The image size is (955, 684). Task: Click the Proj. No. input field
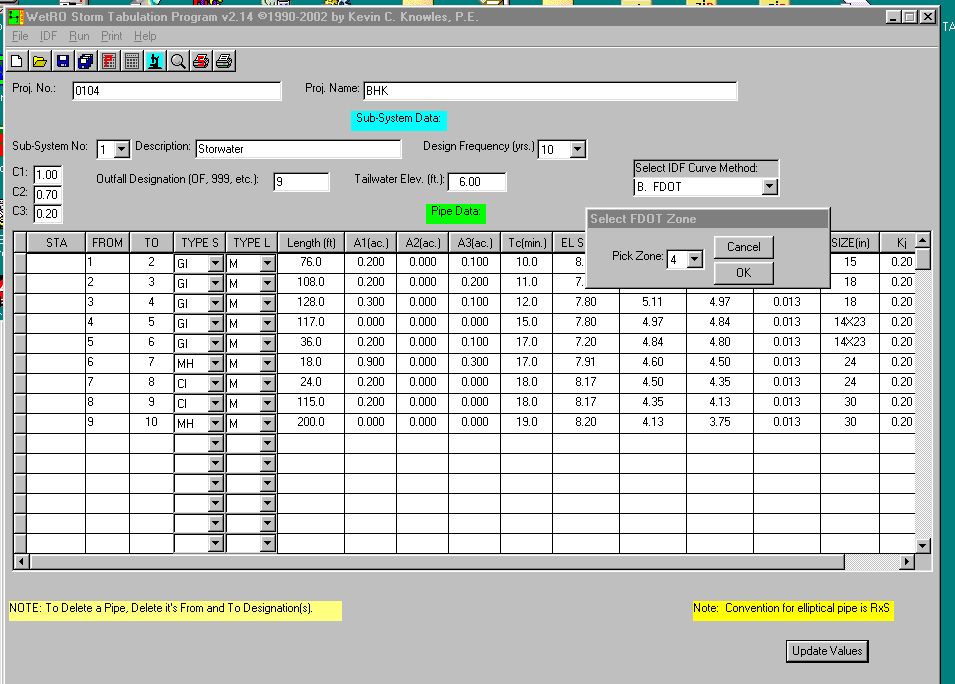coord(177,91)
